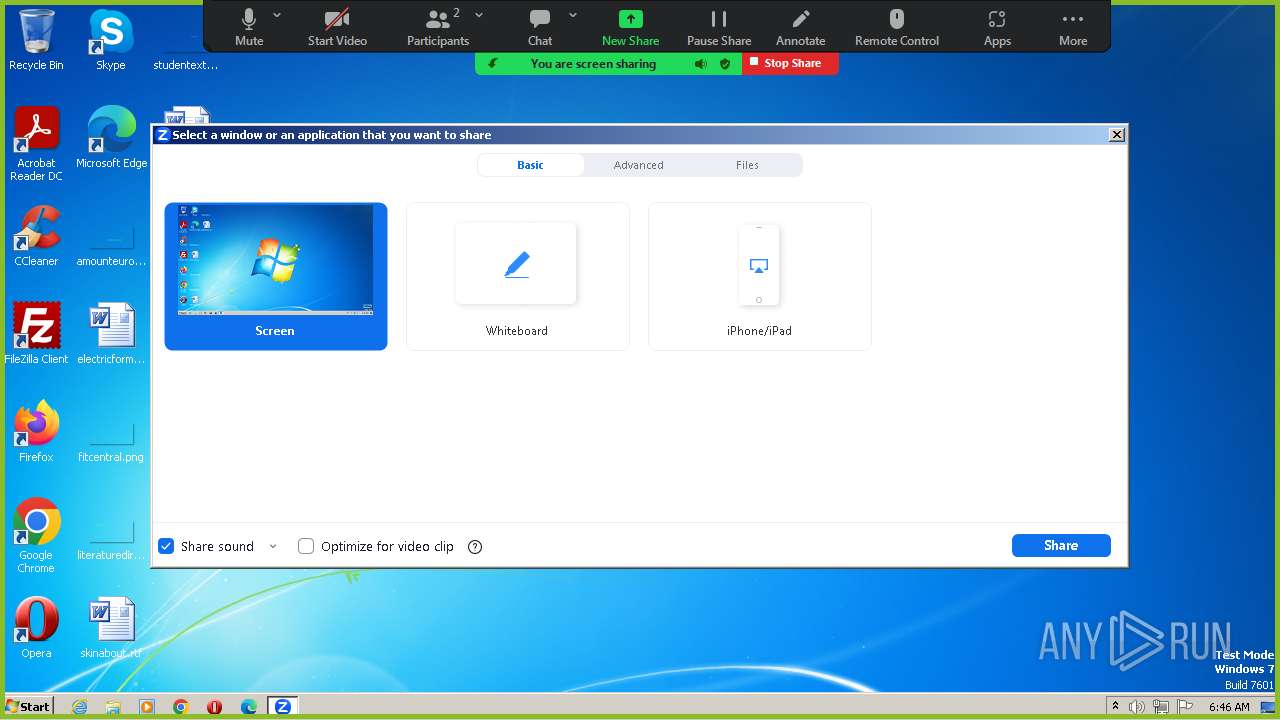Open the Chat panel
The image size is (1280, 720).
tap(540, 27)
